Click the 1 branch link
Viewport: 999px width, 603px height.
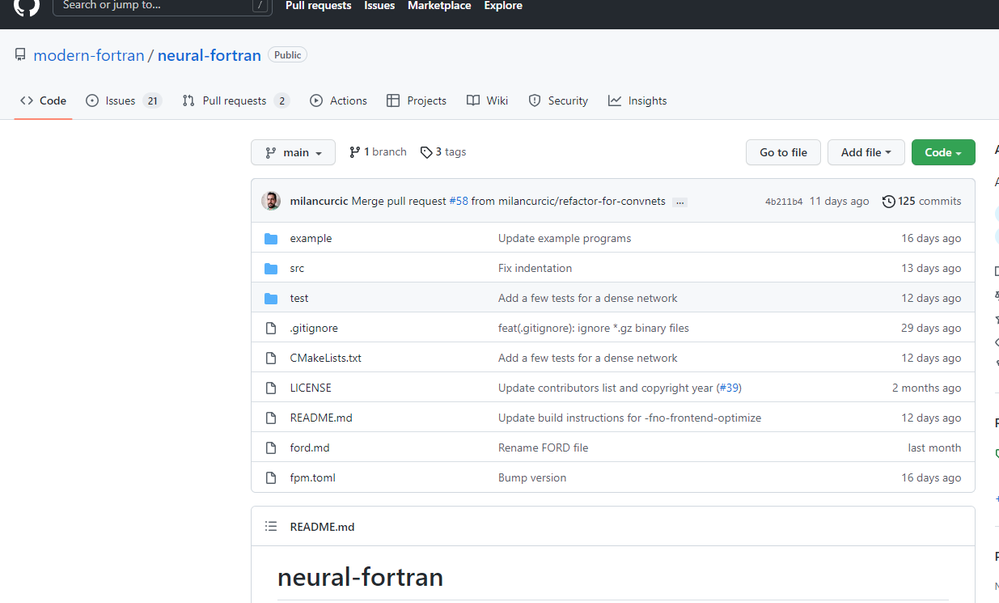tap(378, 152)
